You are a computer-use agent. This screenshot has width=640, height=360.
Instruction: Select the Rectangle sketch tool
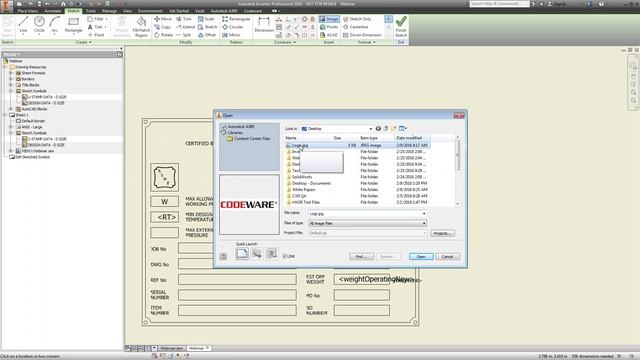tap(73, 25)
